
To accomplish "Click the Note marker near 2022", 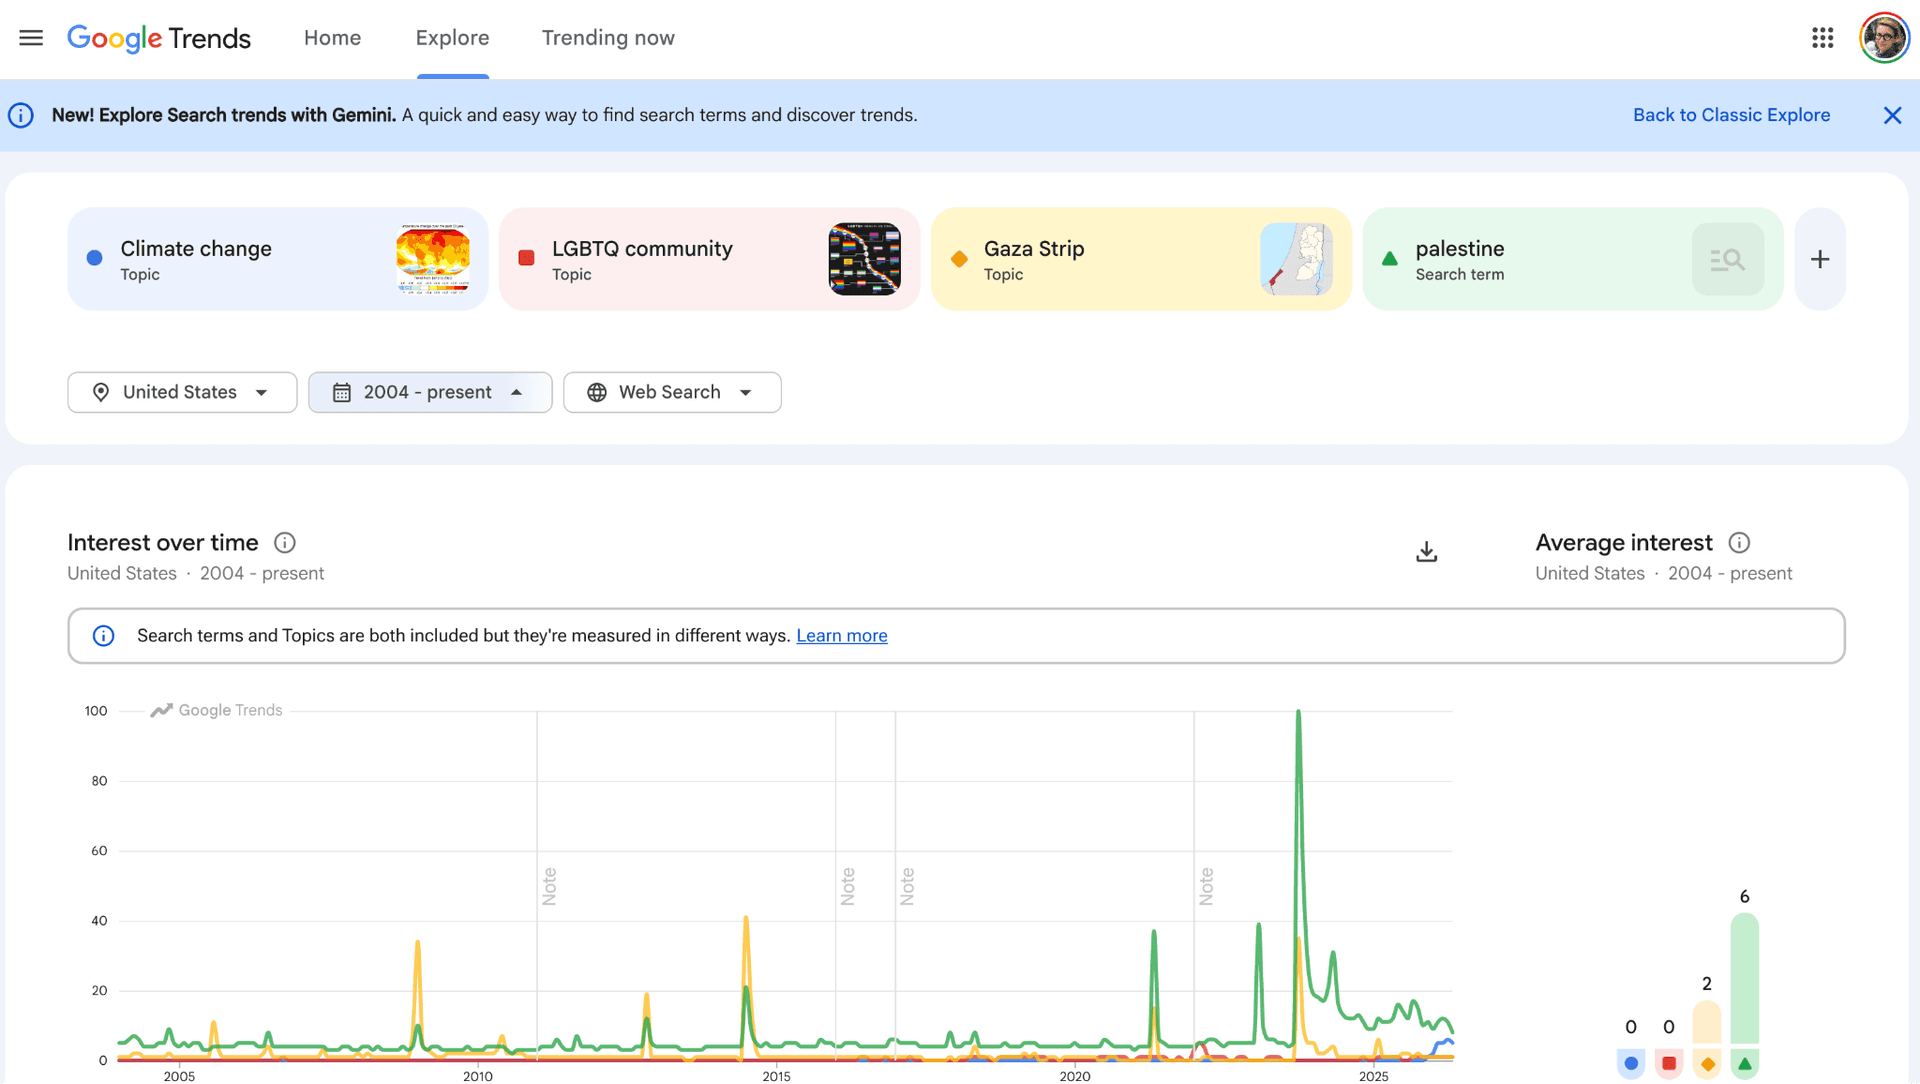I will point(1206,886).
